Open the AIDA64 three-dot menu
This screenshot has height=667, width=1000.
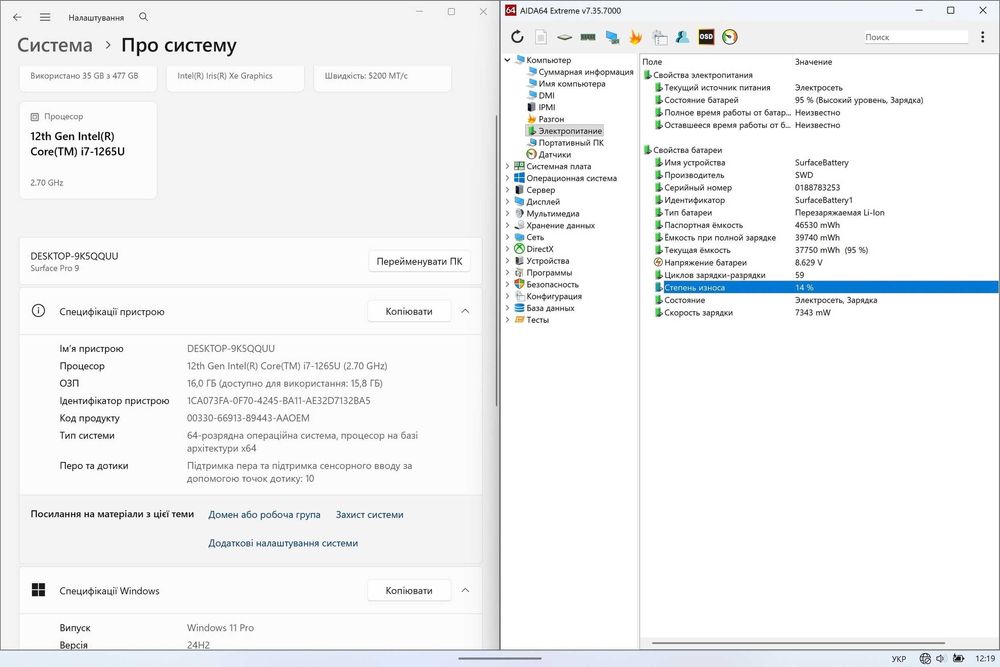point(982,37)
